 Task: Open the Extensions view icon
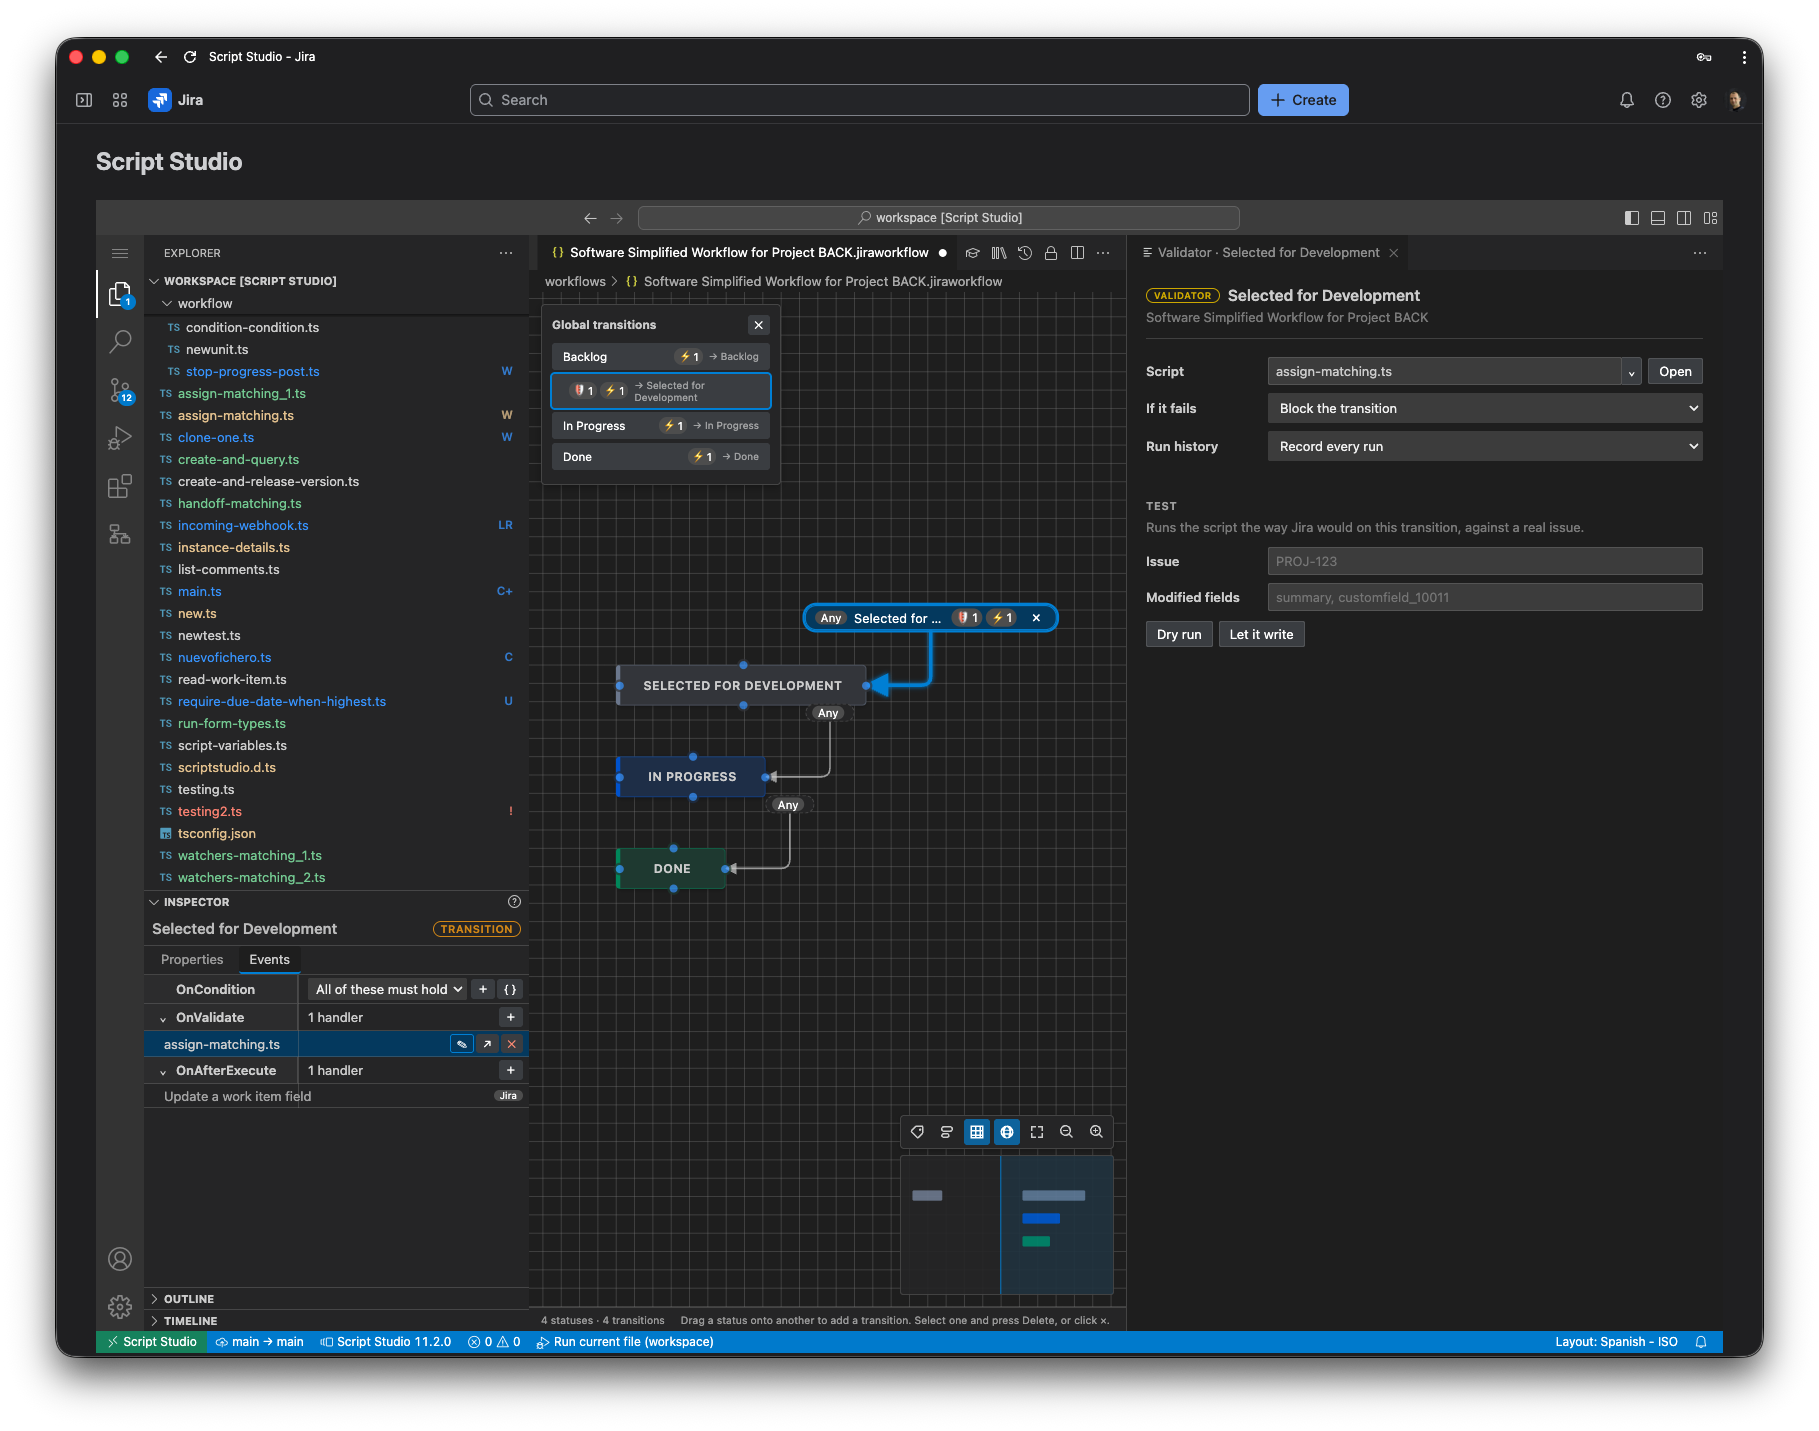(x=120, y=486)
